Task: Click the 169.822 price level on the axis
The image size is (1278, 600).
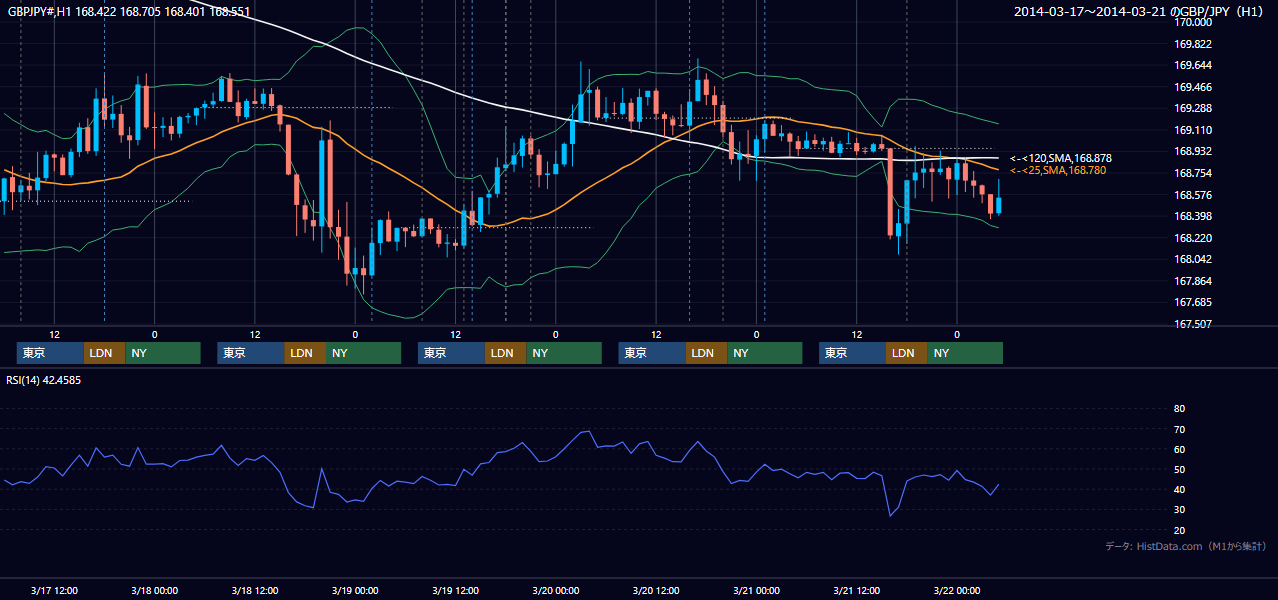Action: 1193,44
